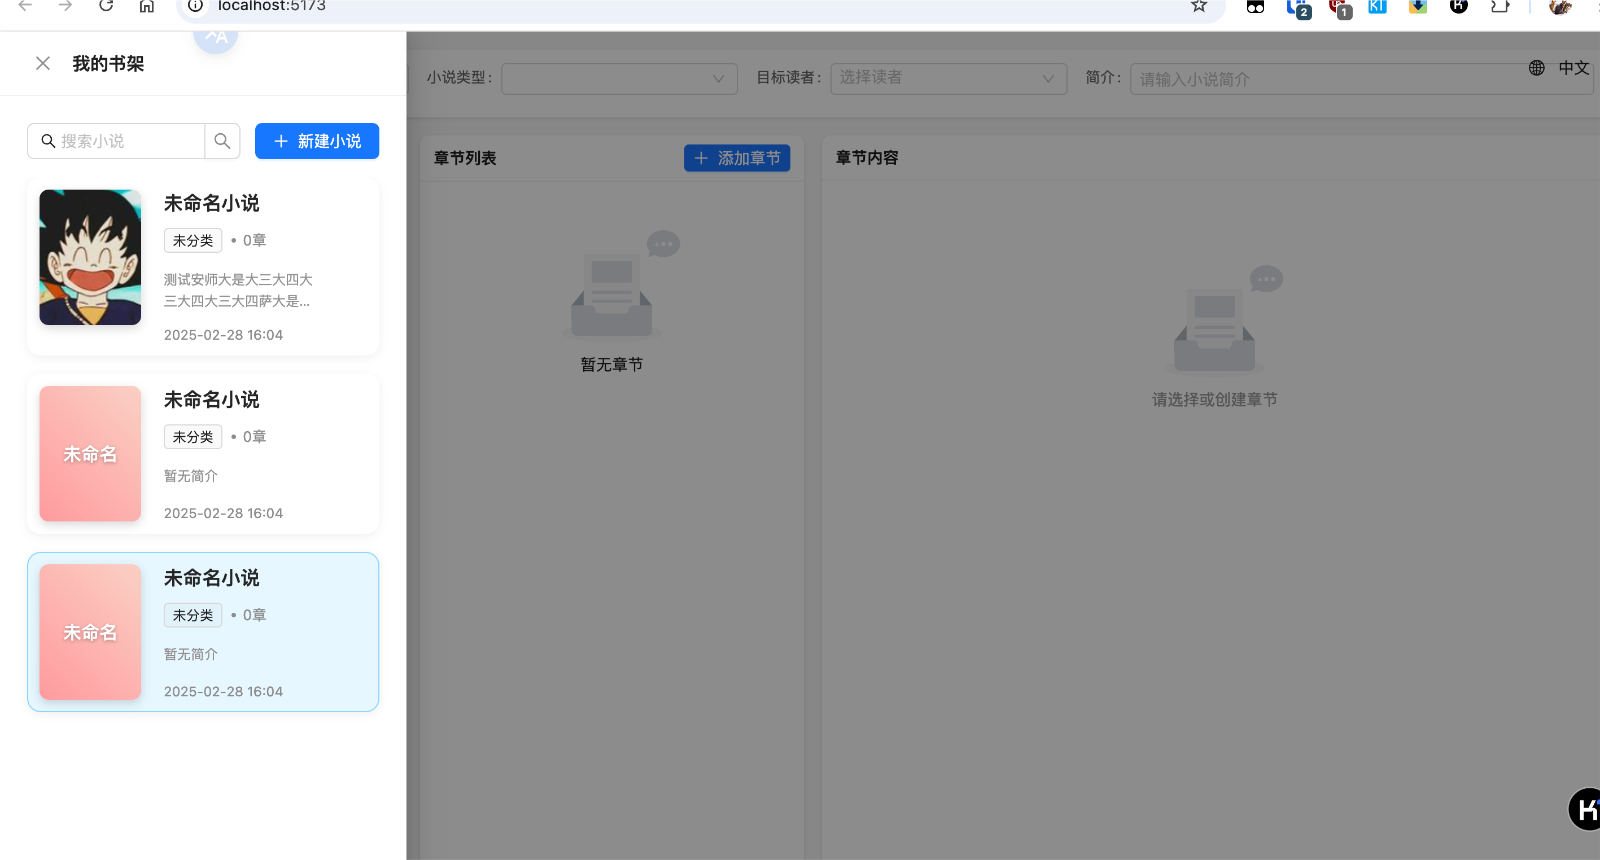Open the browser extensions puzzle icon
1600x860 pixels.
click(1499, 6)
